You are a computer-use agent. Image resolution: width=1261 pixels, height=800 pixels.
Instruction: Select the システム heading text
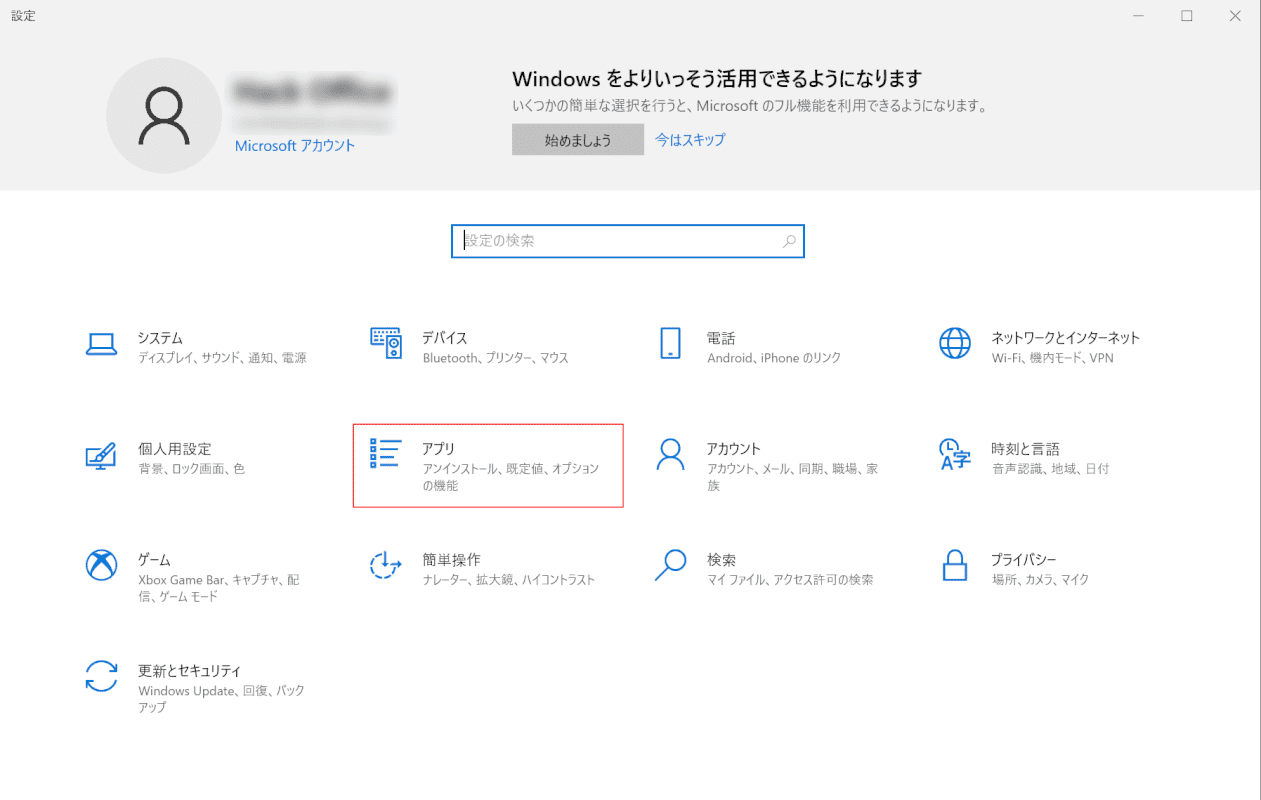click(x=160, y=338)
